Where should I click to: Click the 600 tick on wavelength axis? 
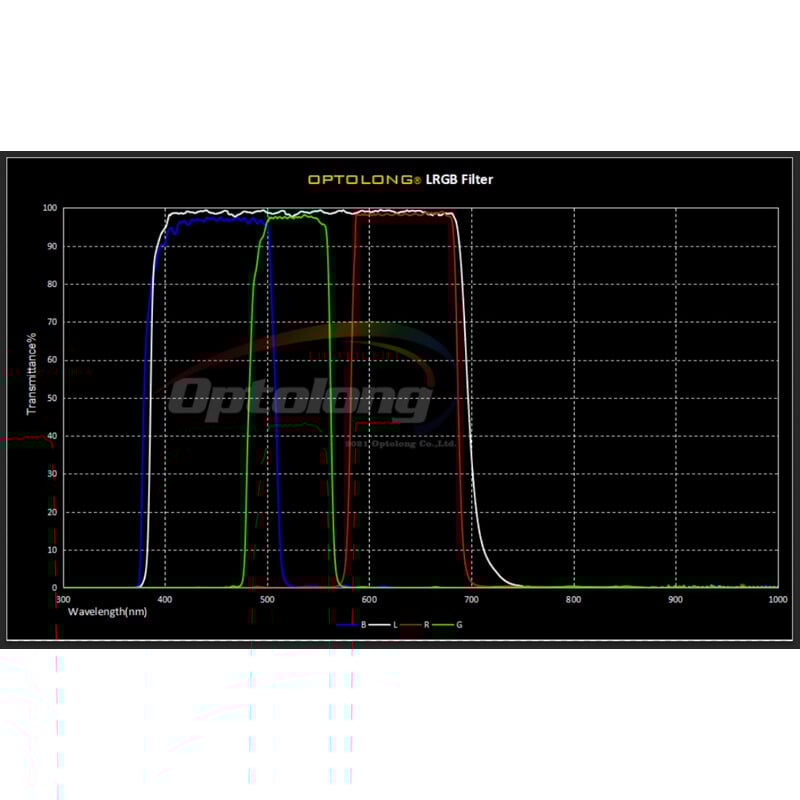[x=369, y=598]
